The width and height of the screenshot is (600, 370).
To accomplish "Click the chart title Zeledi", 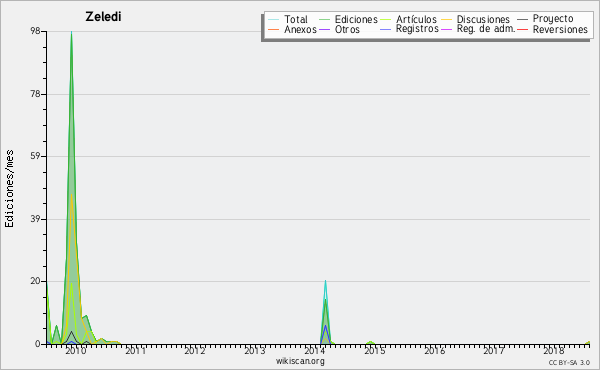I will coord(103,16).
